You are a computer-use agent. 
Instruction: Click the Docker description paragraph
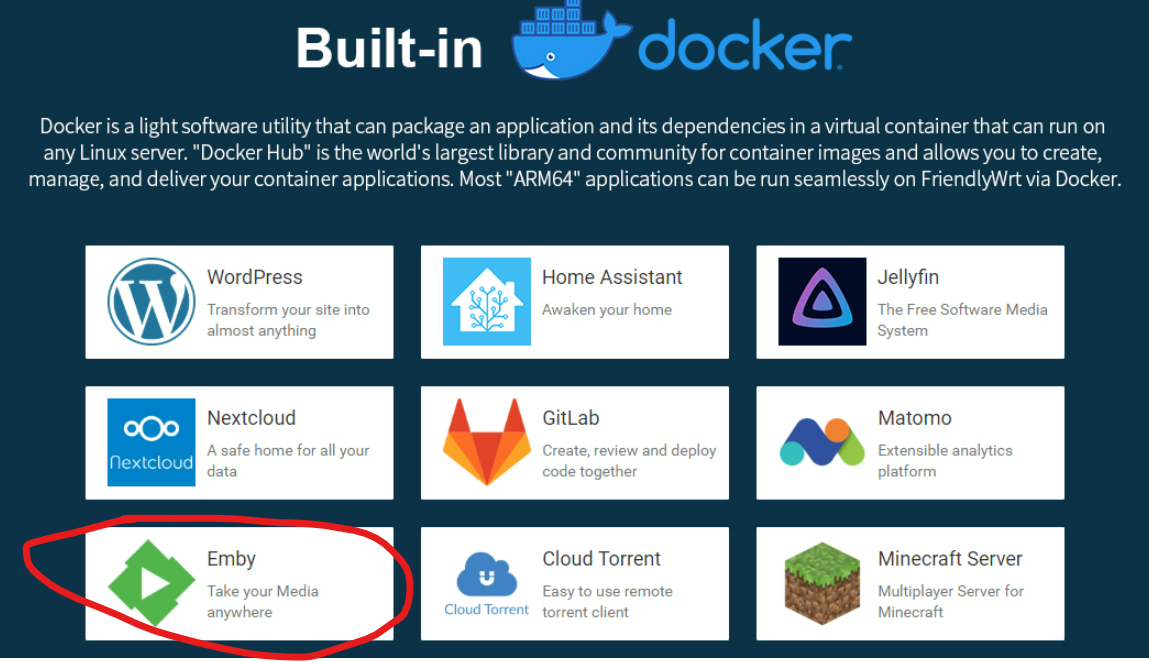[x=574, y=152]
